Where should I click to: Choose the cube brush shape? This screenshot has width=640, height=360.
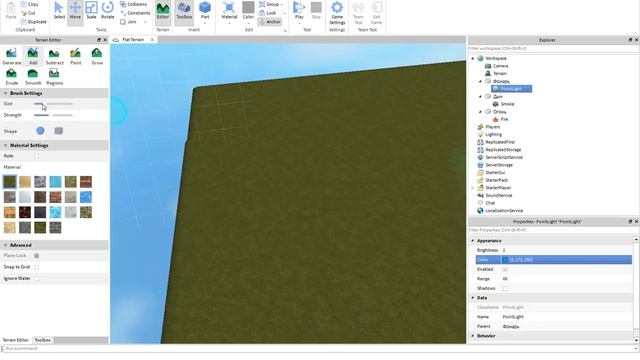[59, 131]
